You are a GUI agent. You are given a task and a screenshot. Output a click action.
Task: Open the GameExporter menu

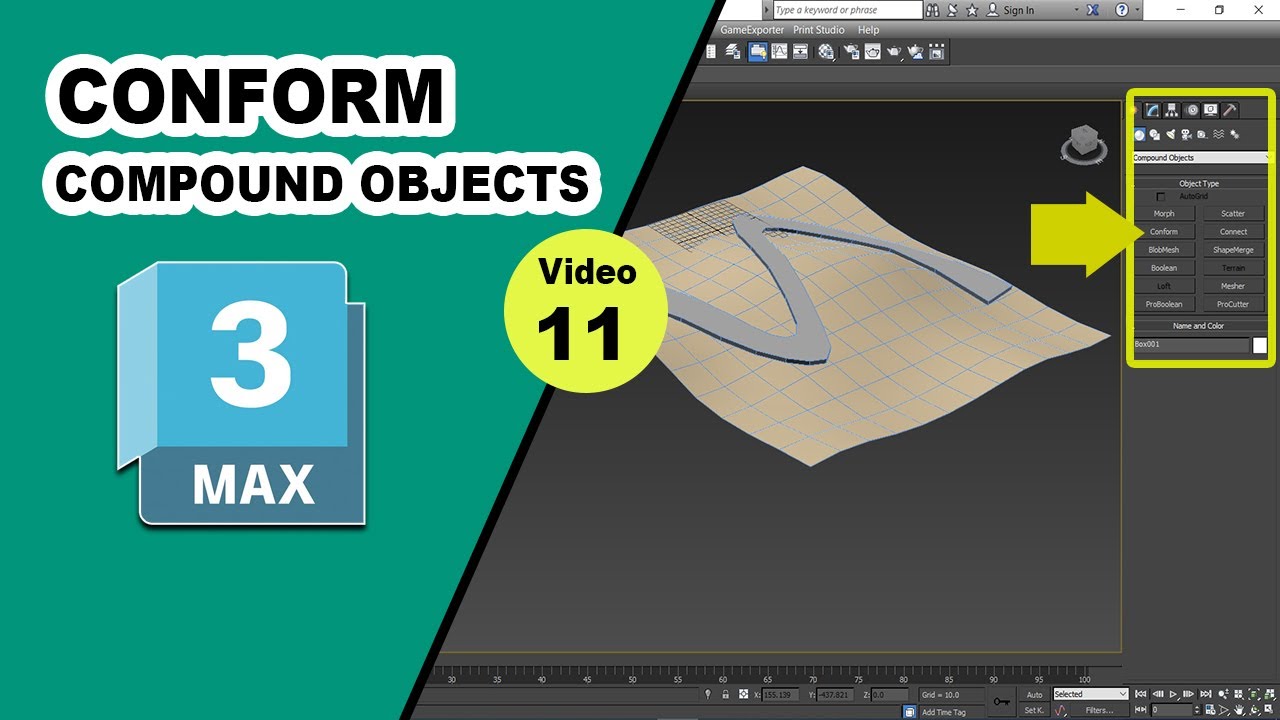752,30
